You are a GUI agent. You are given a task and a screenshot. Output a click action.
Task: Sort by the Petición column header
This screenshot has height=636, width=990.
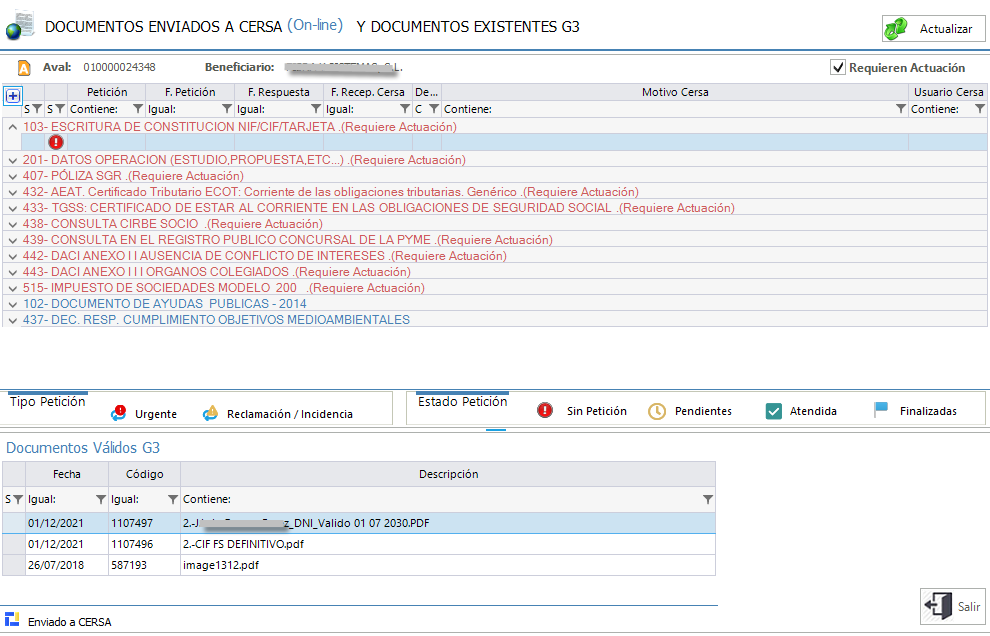[x=107, y=92]
